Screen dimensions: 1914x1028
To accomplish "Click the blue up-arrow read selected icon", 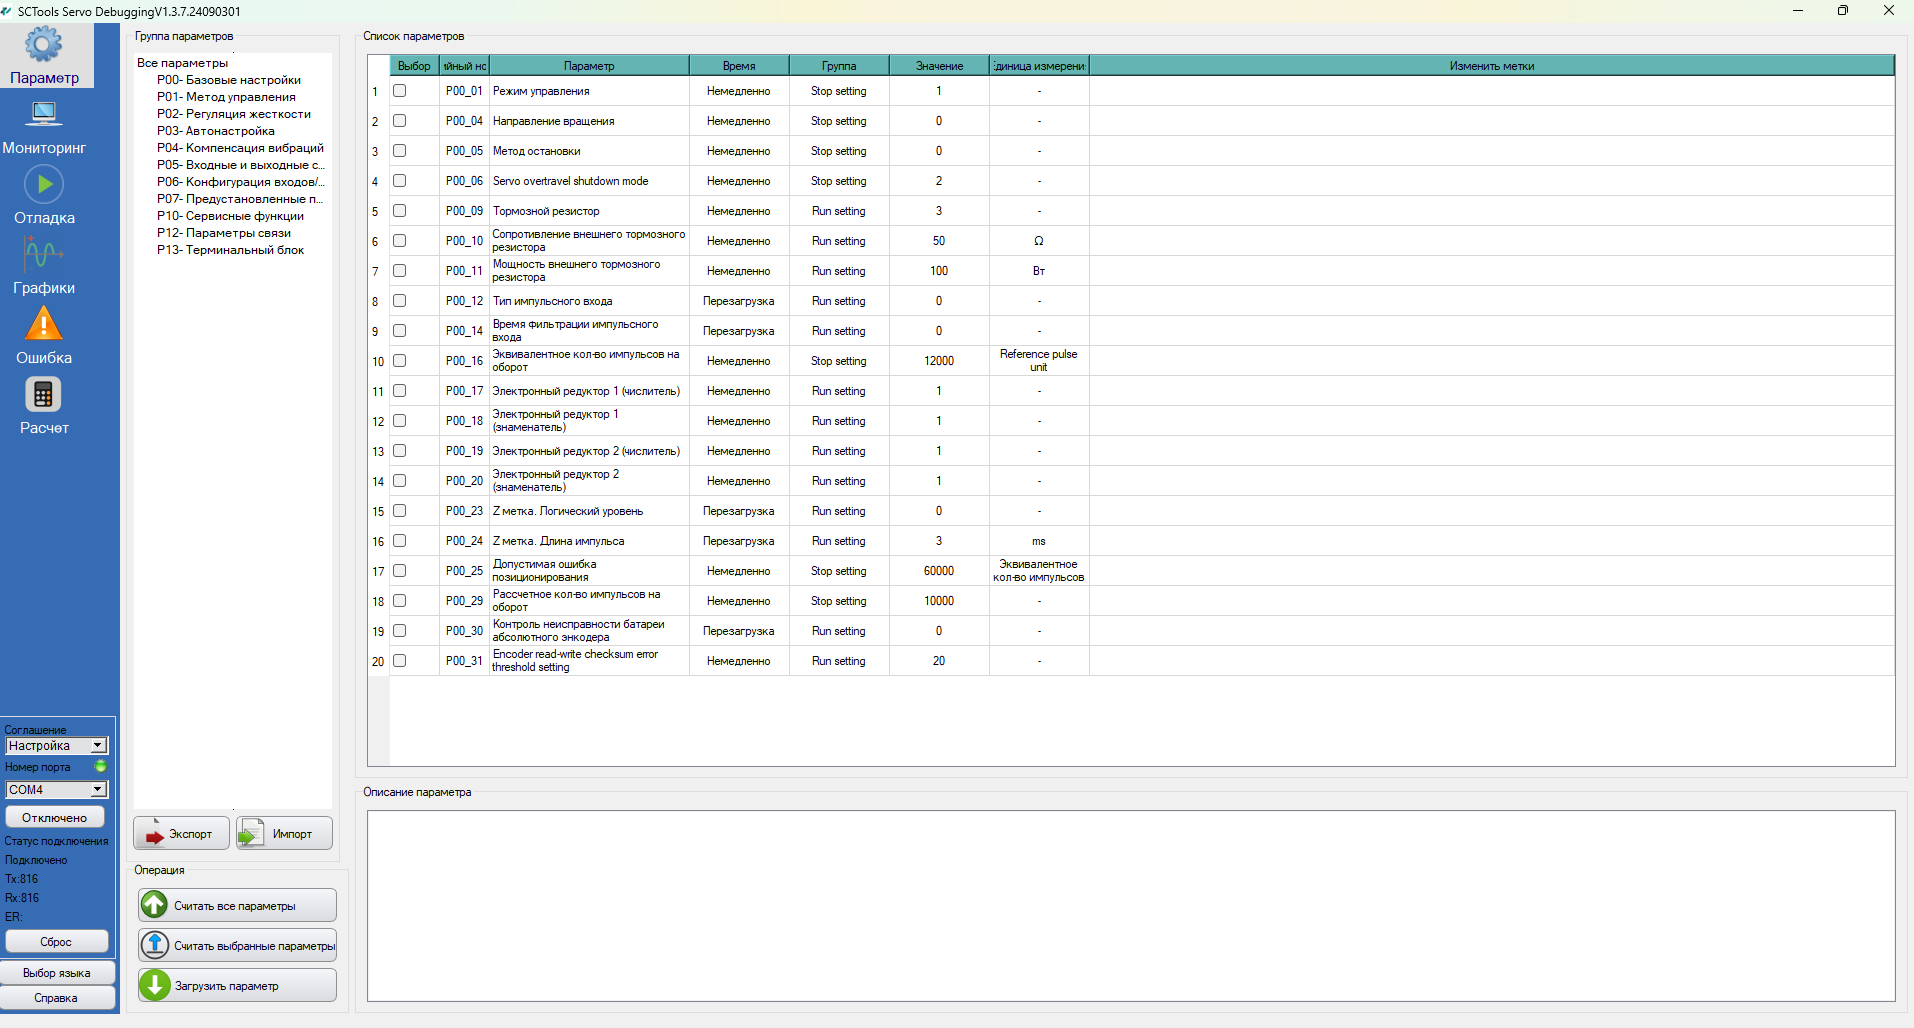I will point(155,945).
